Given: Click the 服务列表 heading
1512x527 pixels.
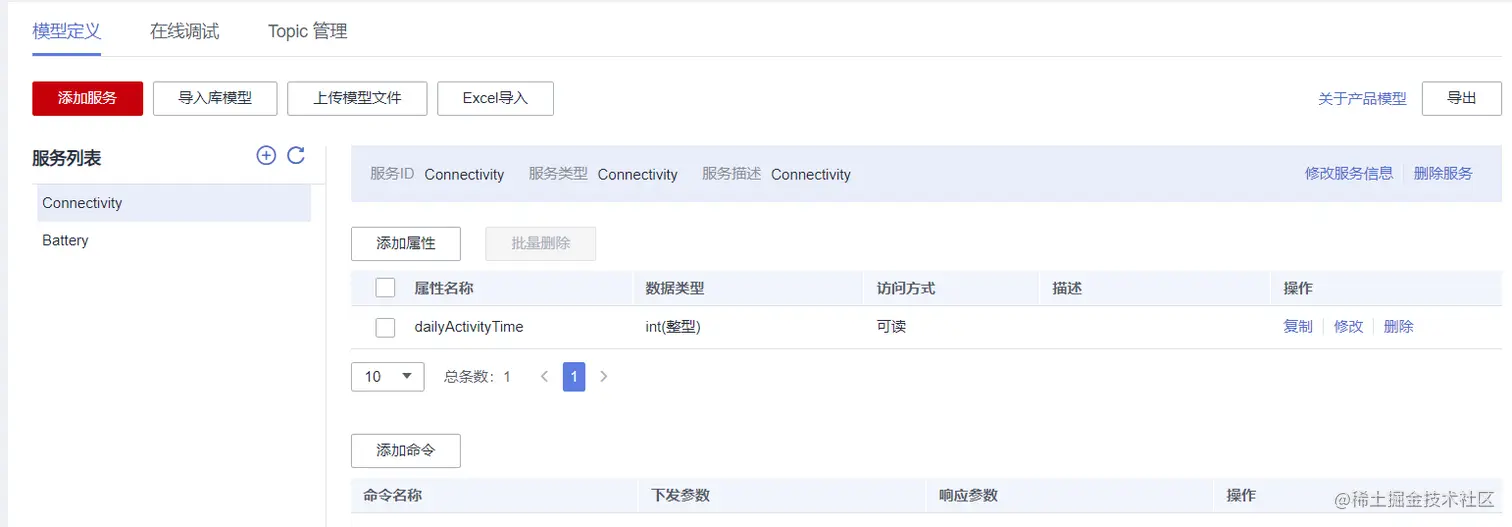Looking at the screenshot, I should point(66,158).
